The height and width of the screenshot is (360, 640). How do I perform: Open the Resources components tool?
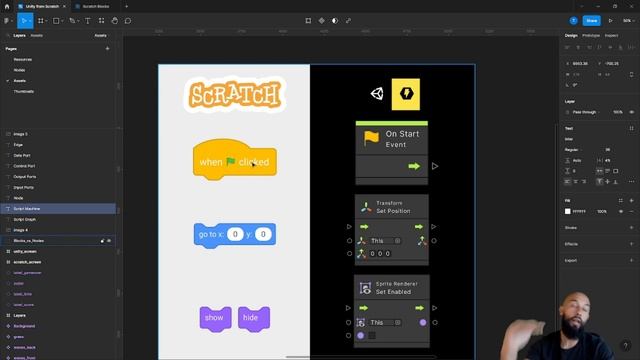click(x=101, y=21)
